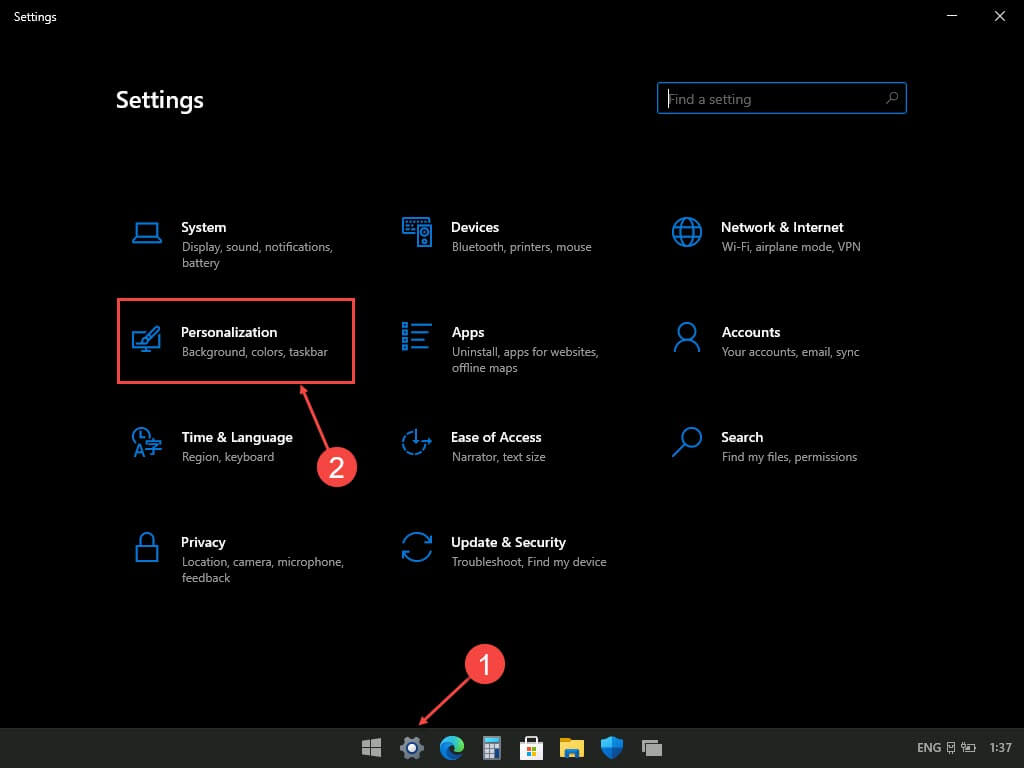This screenshot has height=768, width=1024.
Task: Open the System settings title
Action: click(204, 227)
